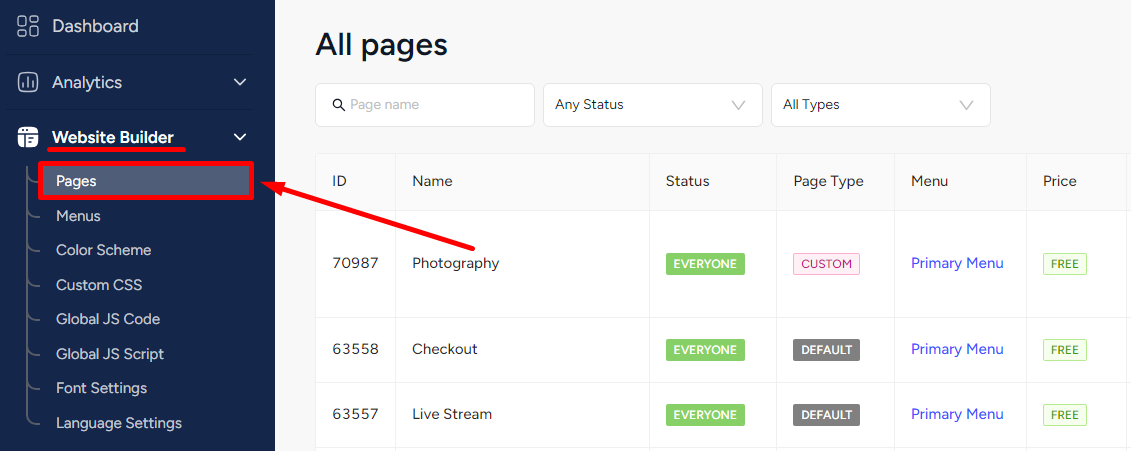The width and height of the screenshot is (1131, 451).
Task: Focus the Page name search field
Action: 425,105
